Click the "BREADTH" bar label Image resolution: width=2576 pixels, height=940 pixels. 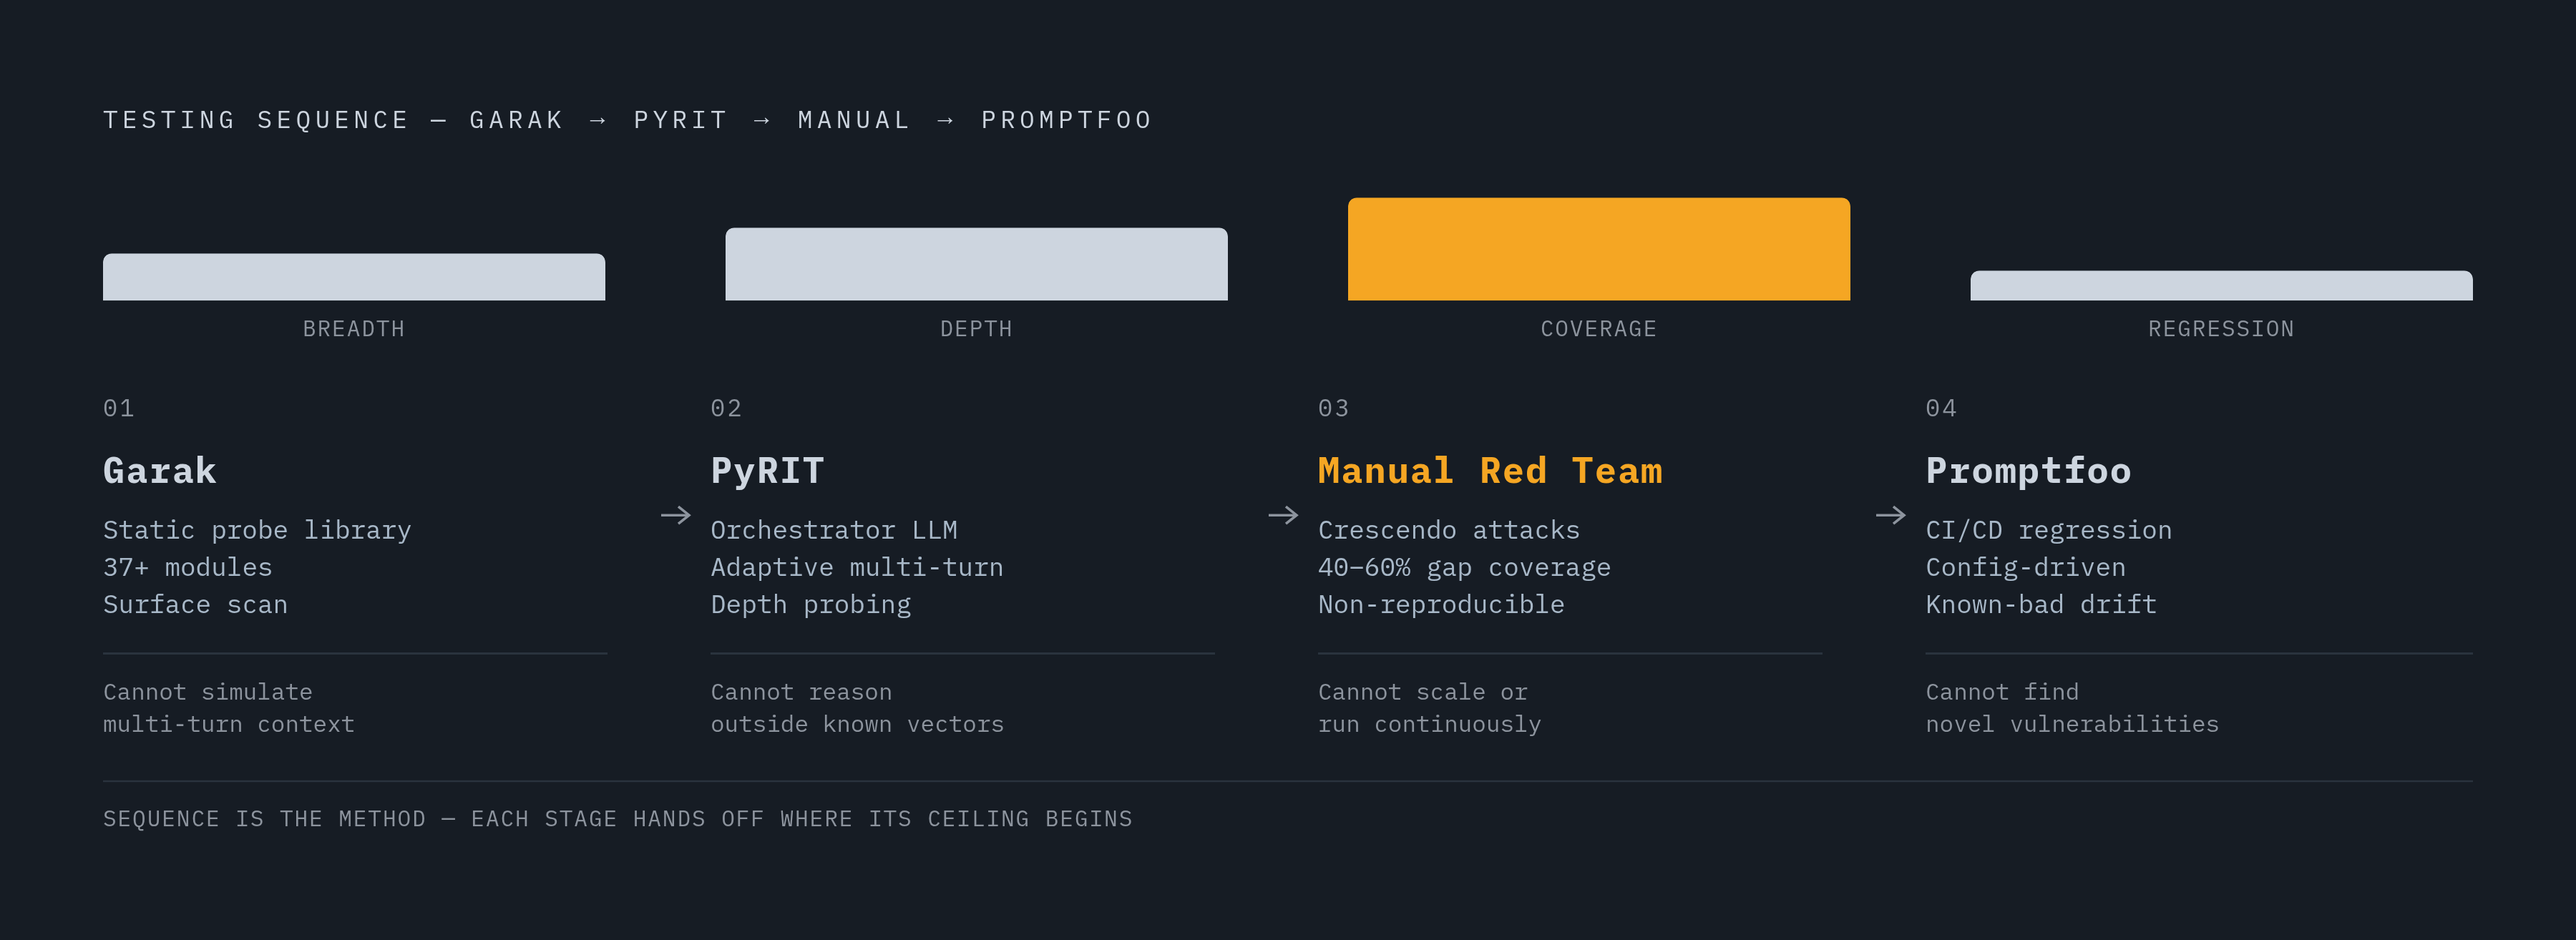[354, 329]
